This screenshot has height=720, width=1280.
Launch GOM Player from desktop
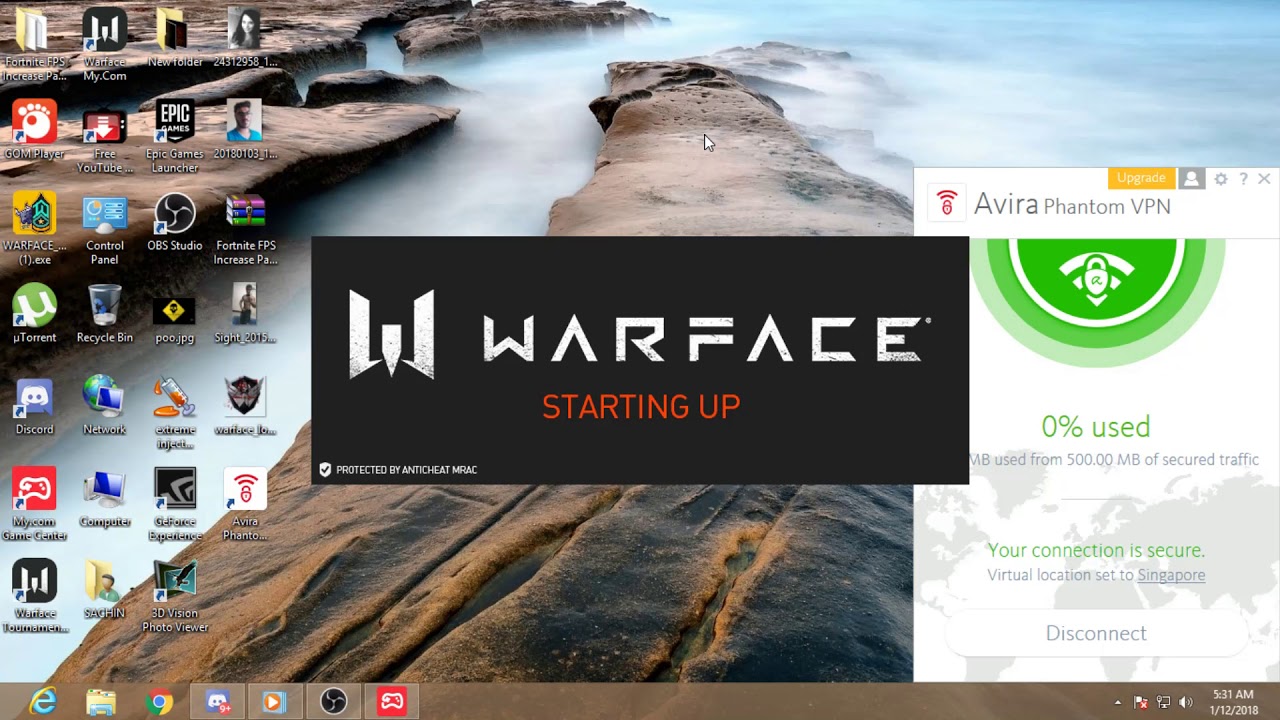(x=34, y=130)
